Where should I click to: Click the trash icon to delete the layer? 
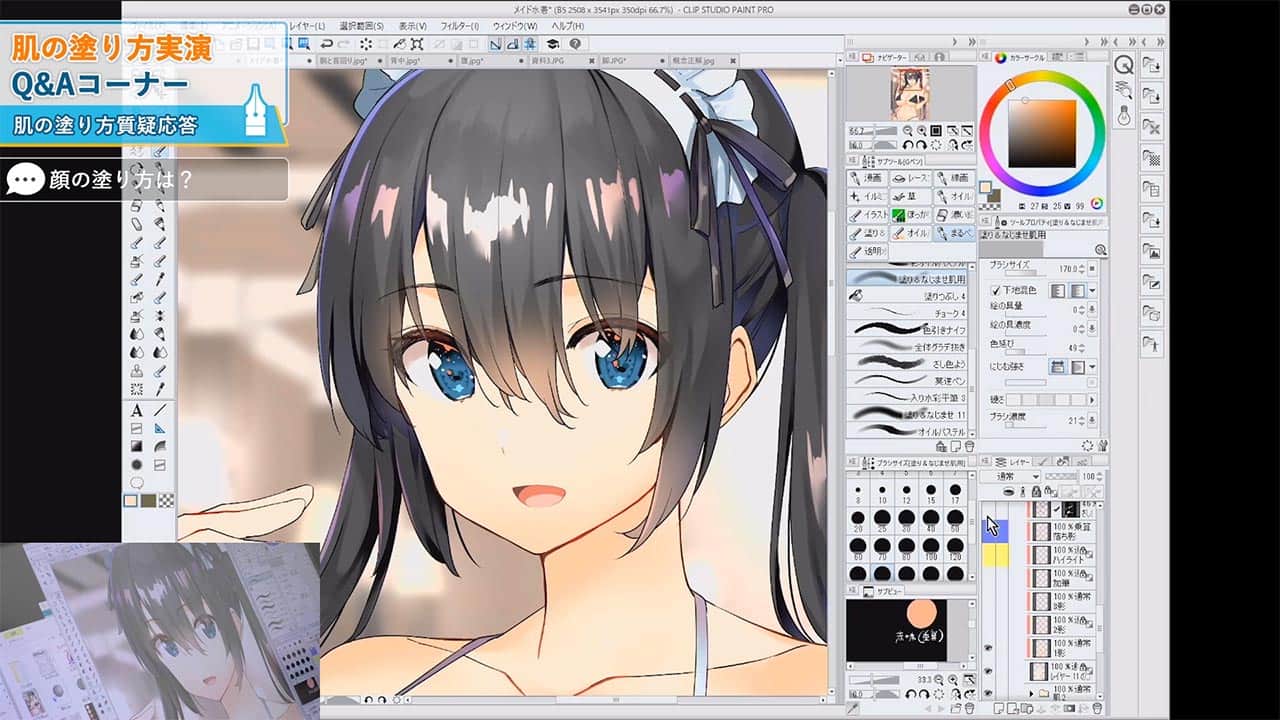pos(1095,706)
